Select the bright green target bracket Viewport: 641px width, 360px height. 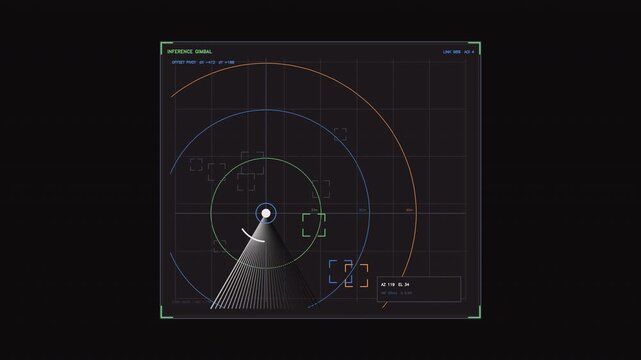(314, 225)
